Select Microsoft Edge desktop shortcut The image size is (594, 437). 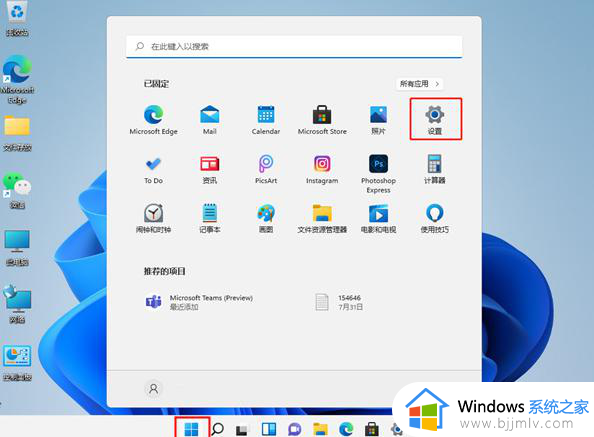coord(17,79)
